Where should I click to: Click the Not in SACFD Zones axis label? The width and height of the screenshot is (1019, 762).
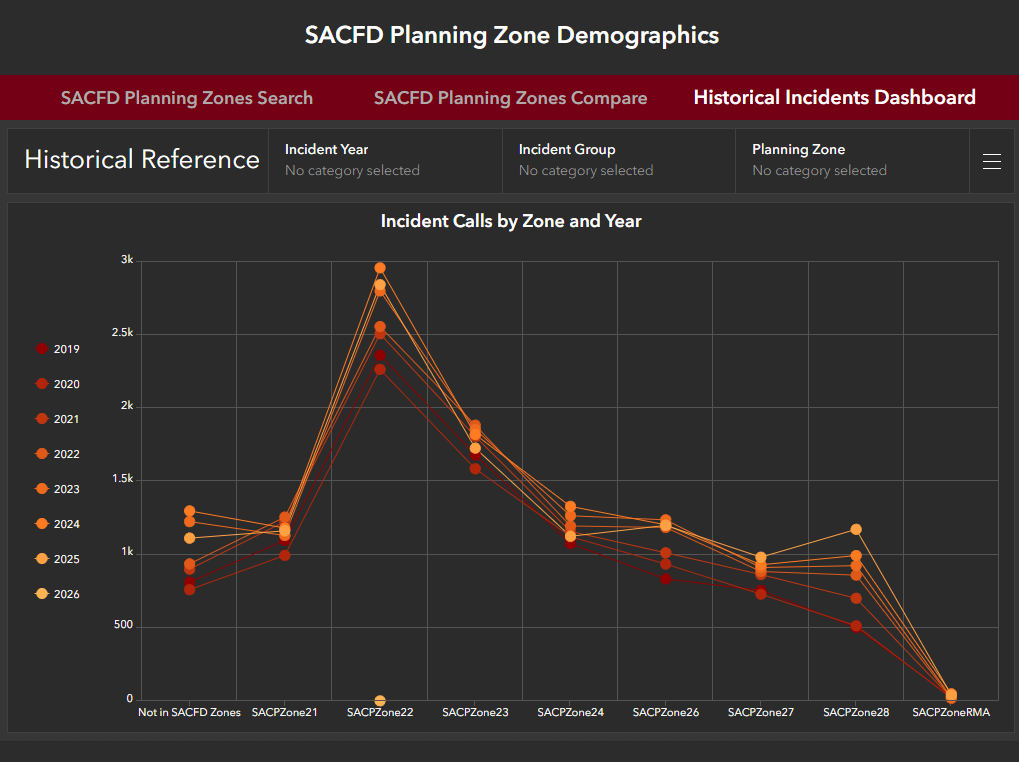pyautogui.click(x=189, y=713)
